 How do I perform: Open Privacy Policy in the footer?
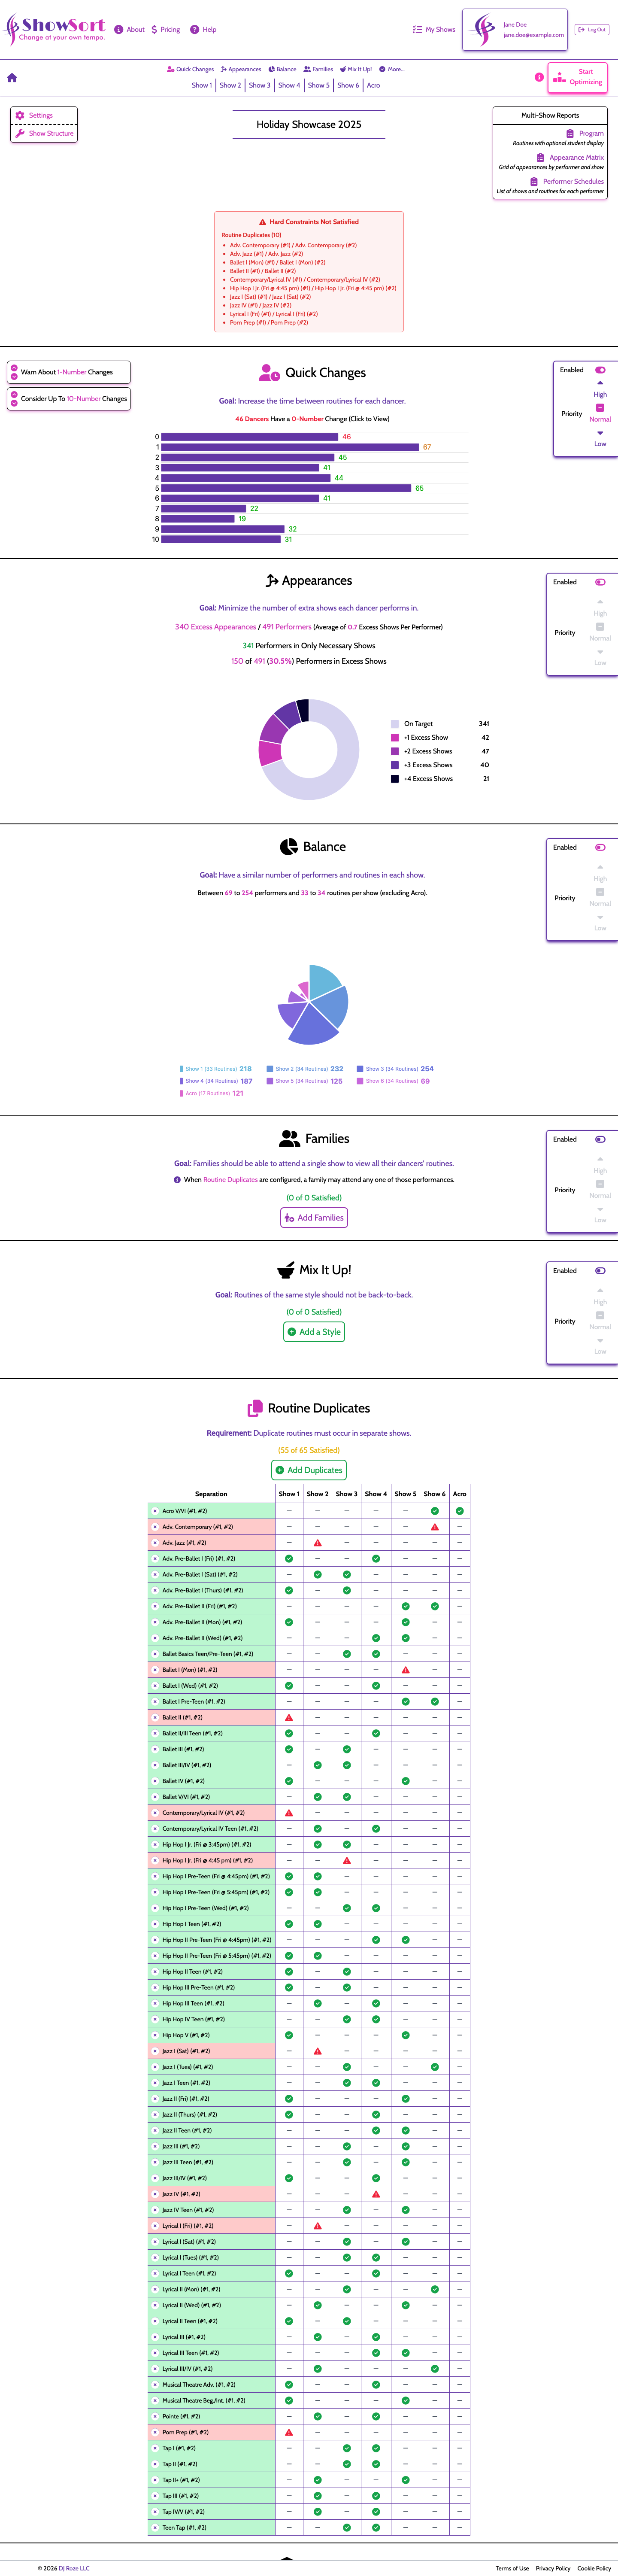pyautogui.click(x=553, y=2568)
